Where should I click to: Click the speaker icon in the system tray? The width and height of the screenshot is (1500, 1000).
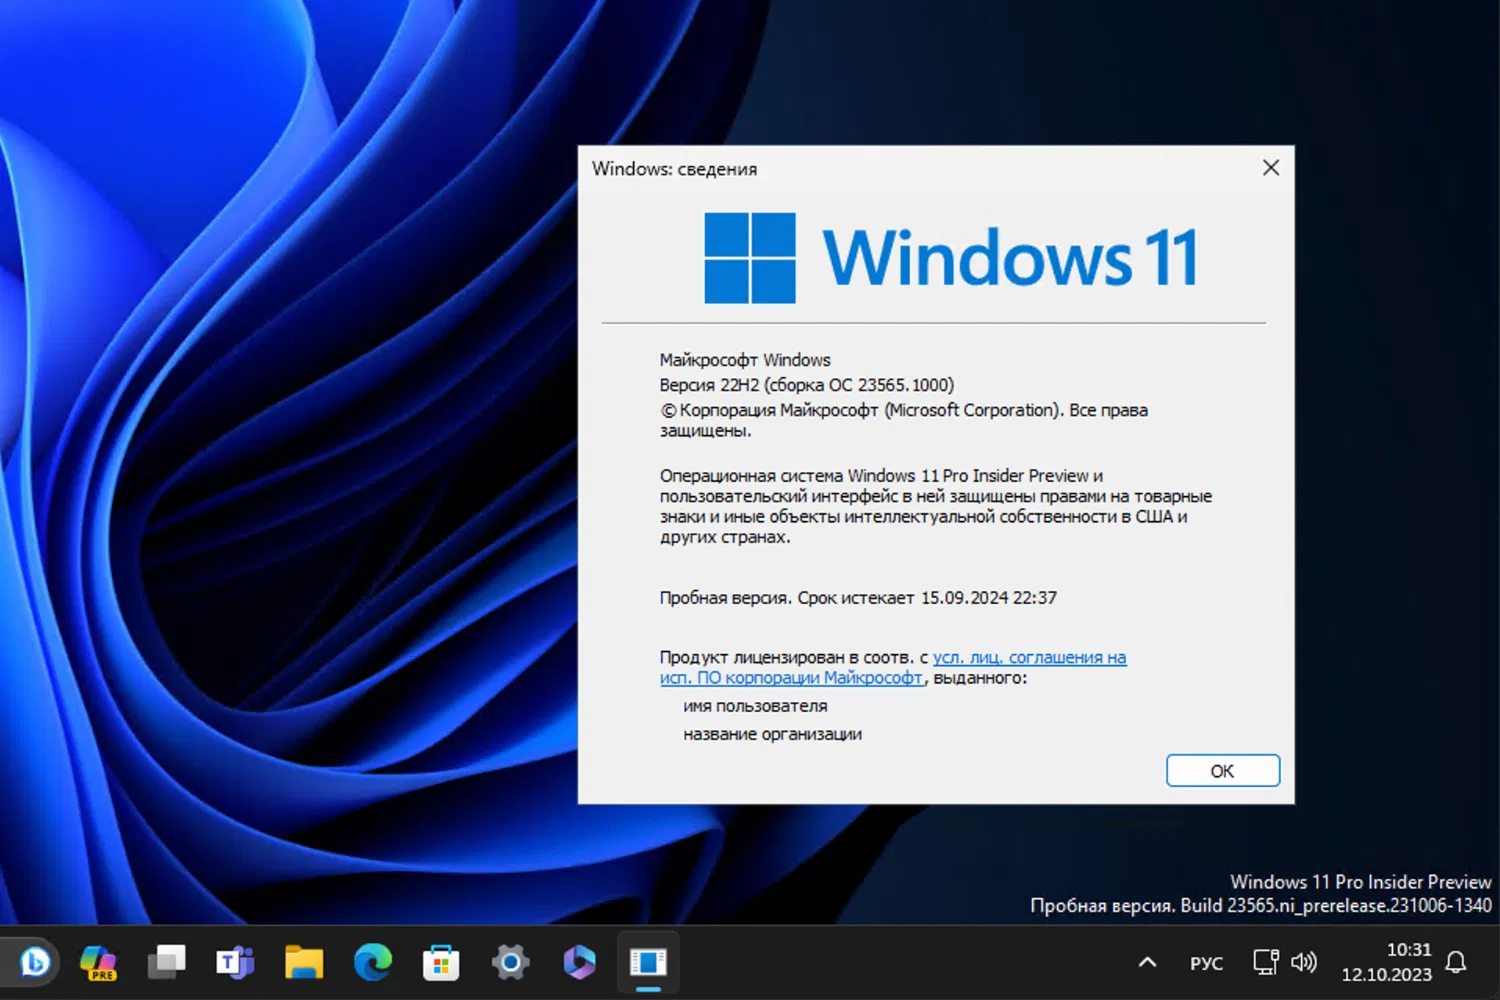1304,962
